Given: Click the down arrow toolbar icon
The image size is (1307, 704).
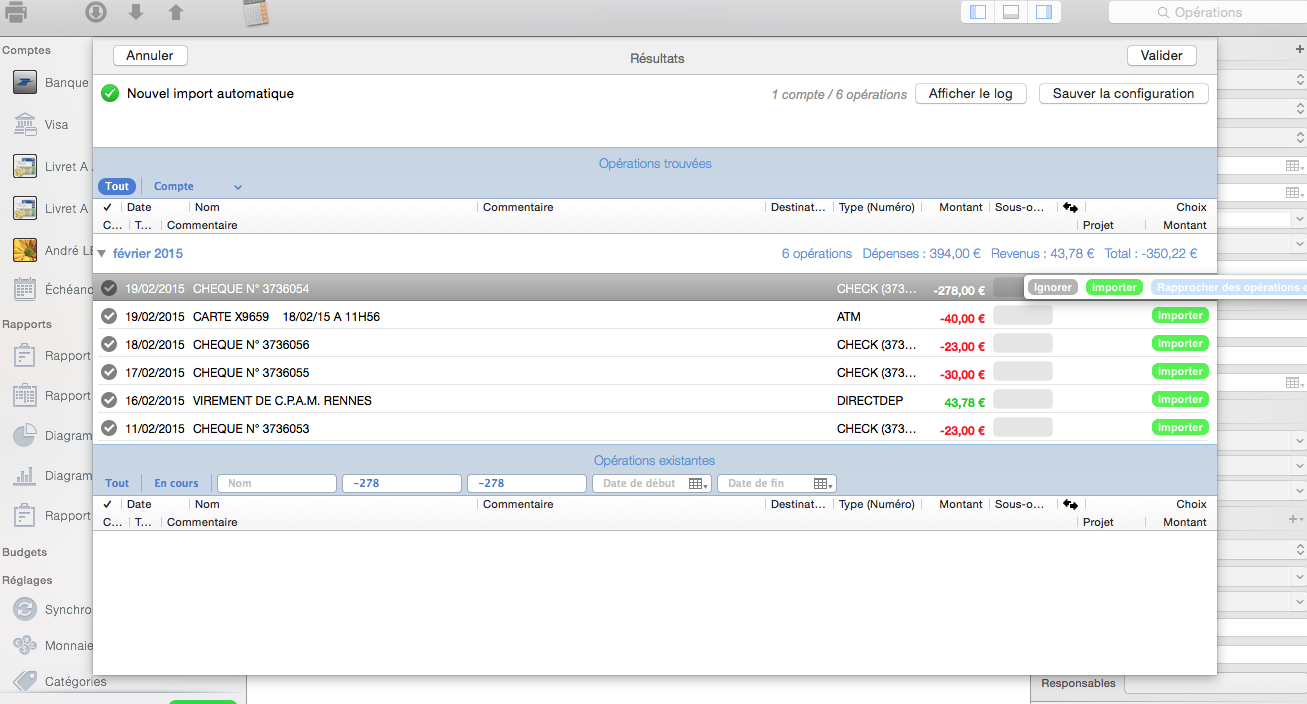Looking at the screenshot, I should point(136,13).
